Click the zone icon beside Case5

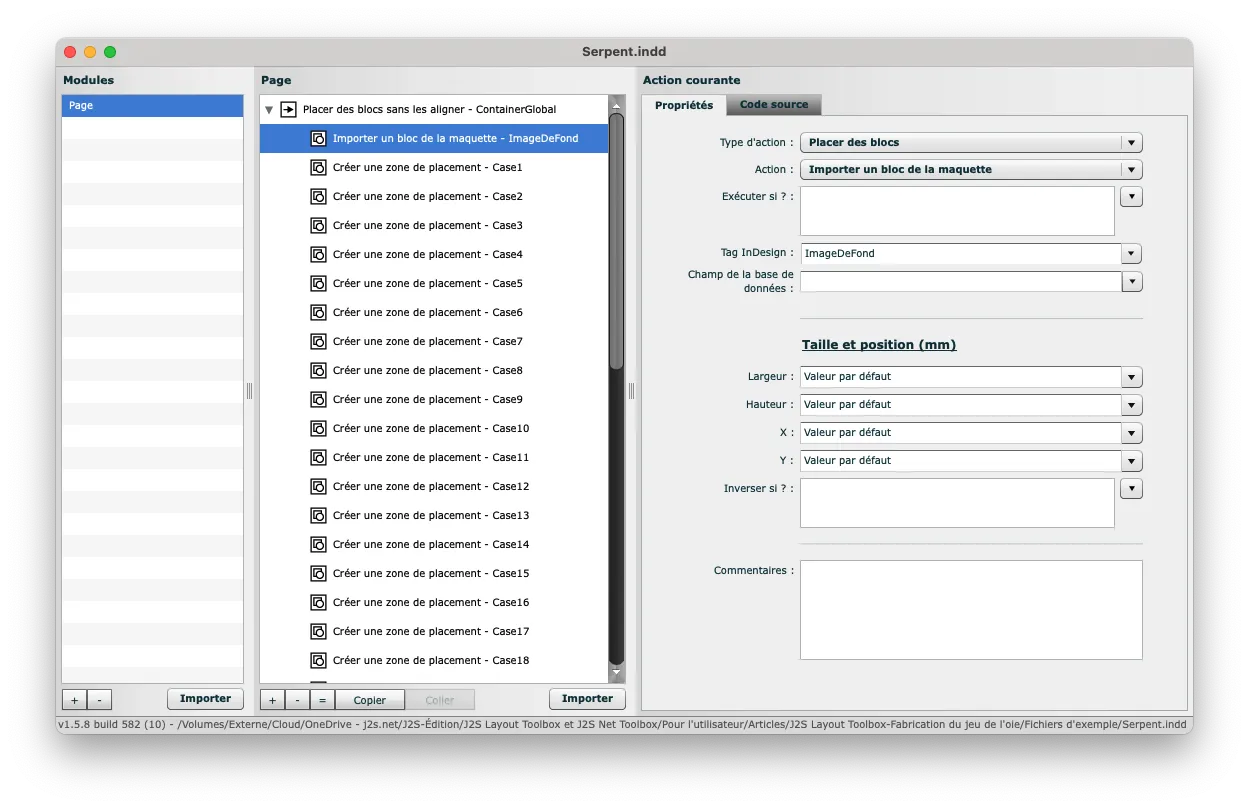click(x=318, y=283)
